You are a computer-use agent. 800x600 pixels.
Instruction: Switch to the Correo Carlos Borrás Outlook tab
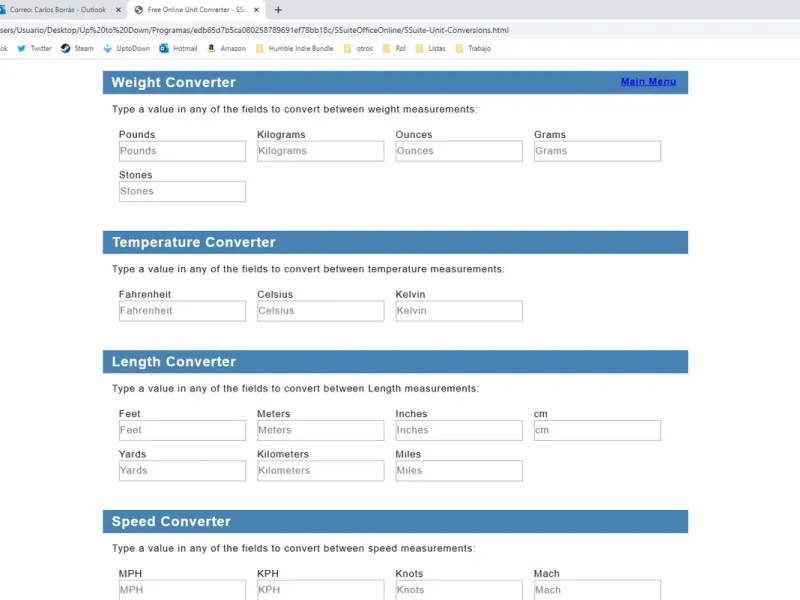tap(58, 10)
